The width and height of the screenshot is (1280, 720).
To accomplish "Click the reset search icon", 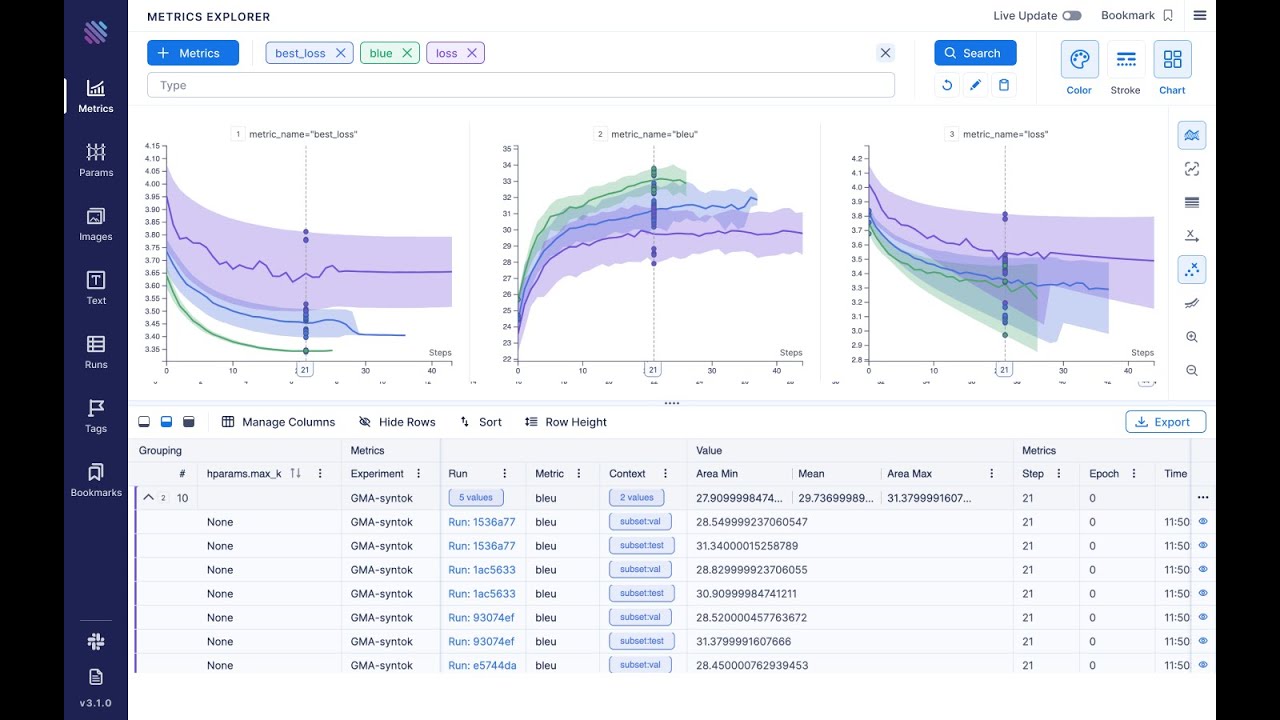I will click(x=947, y=85).
